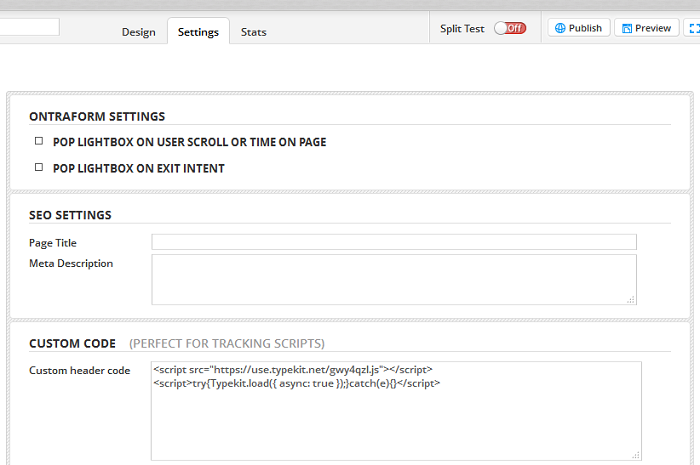Click the fullscreen expand icon
Screen dimensions: 700x465
tap(693, 28)
